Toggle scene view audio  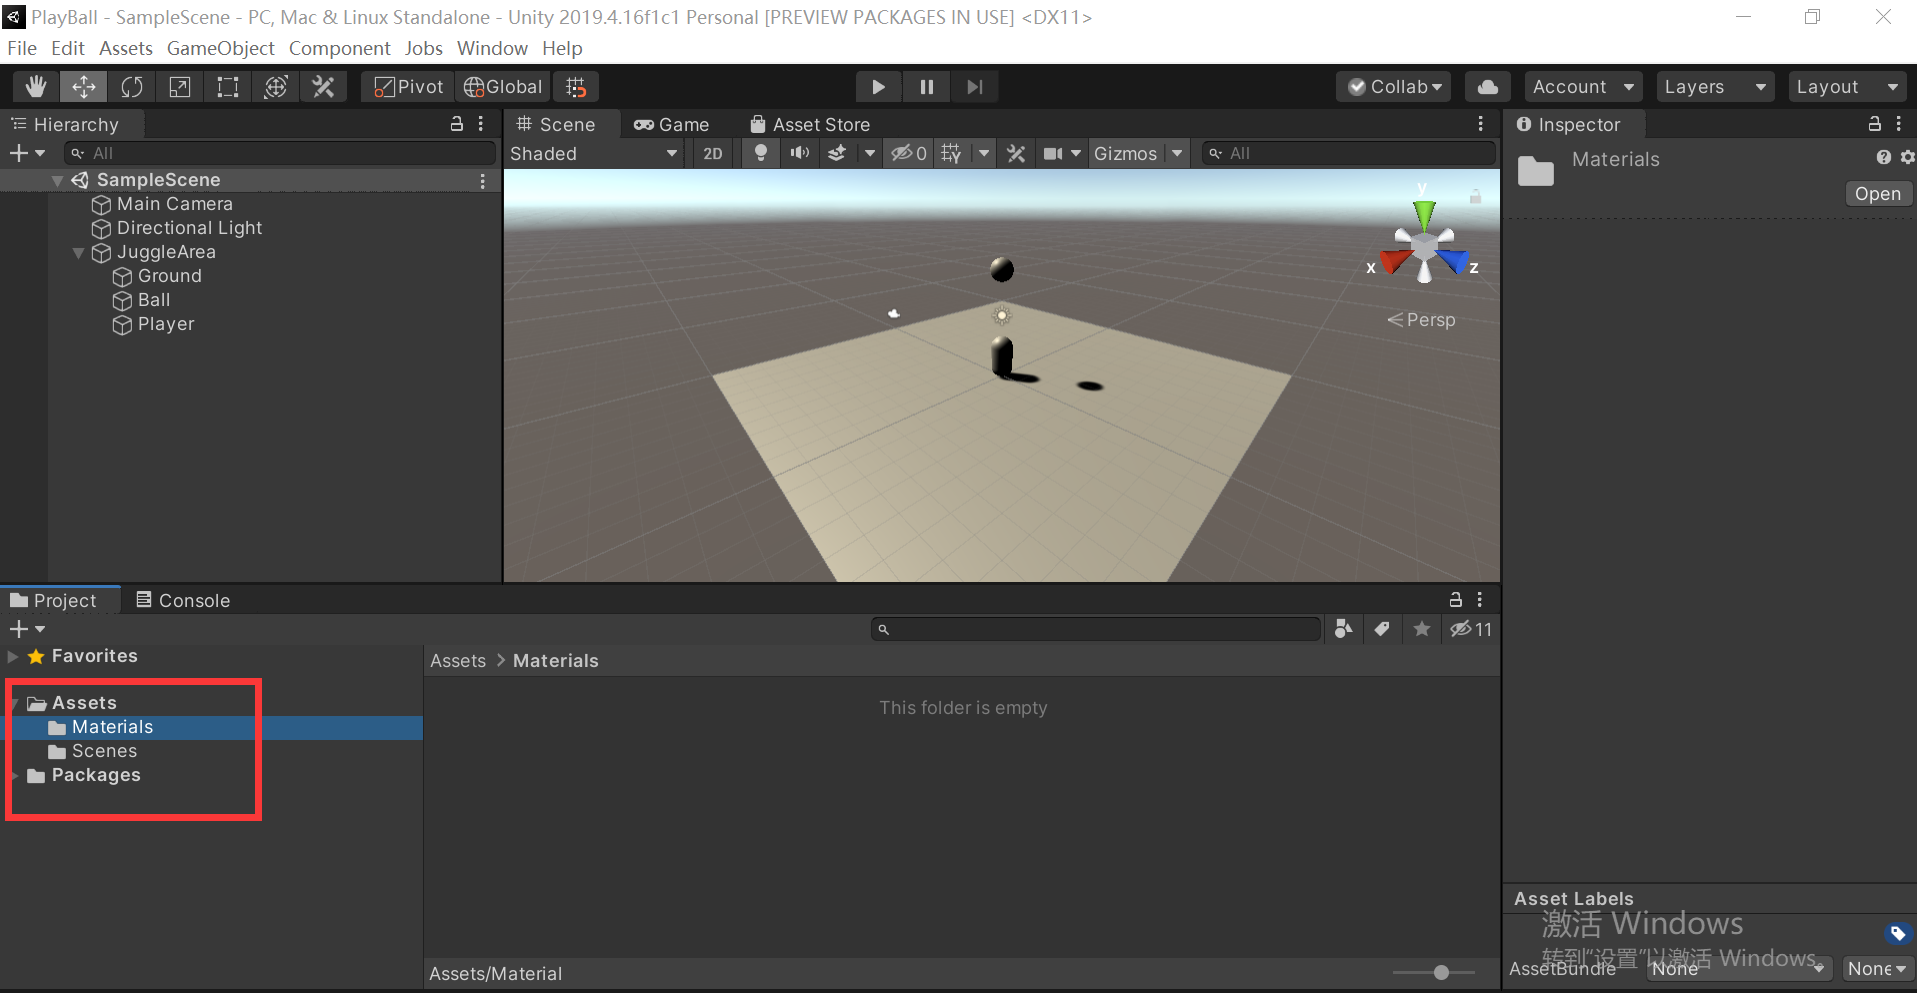pyautogui.click(x=798, y=153)
